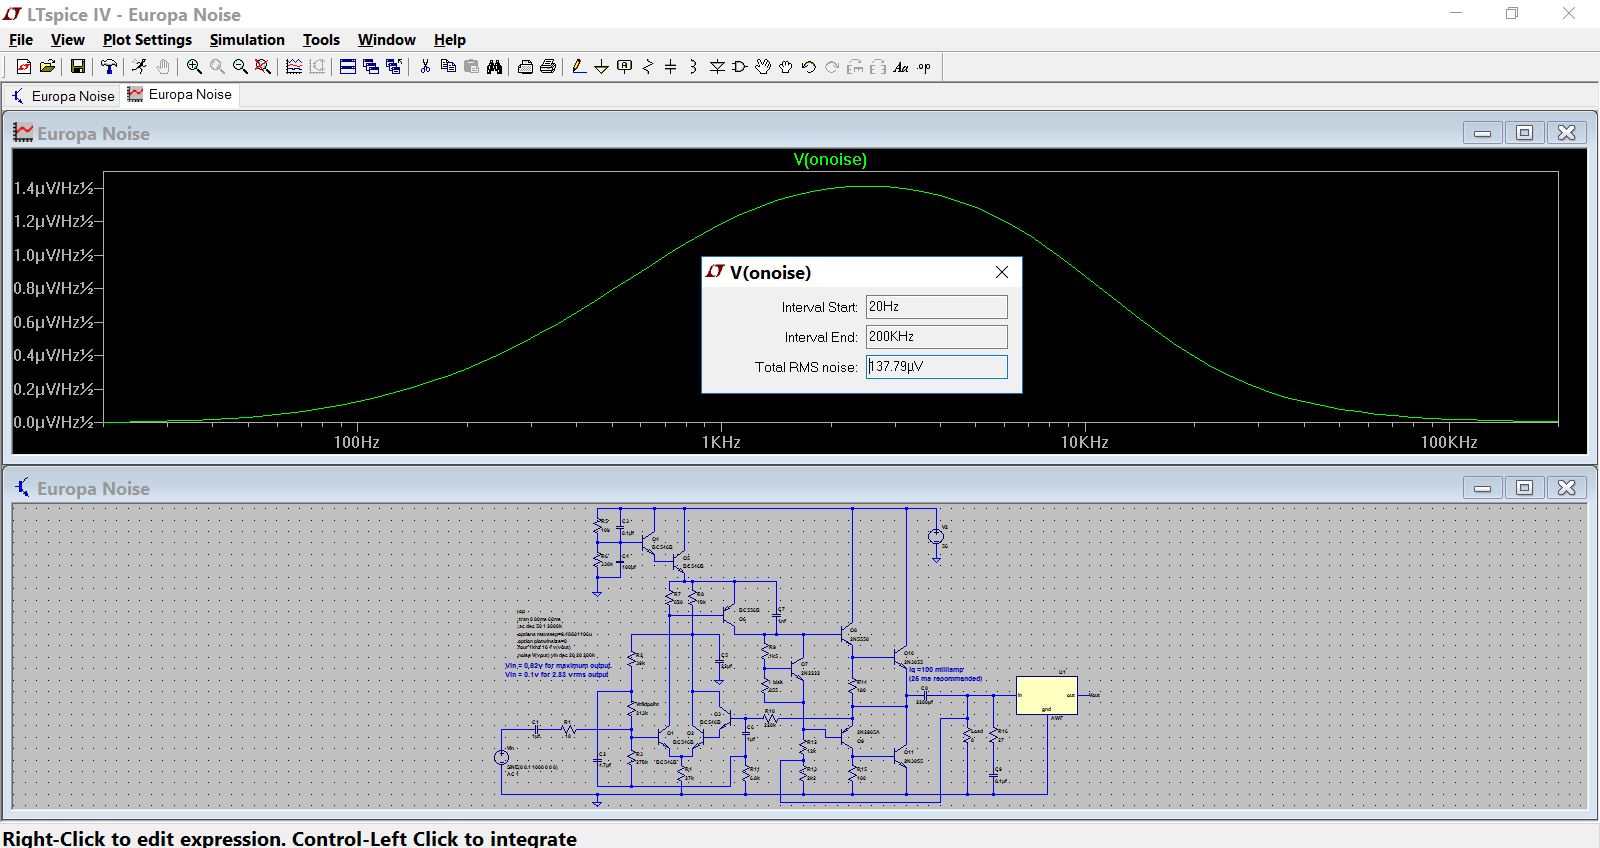Click the Total RMS noise field
Image resolution: width=1600 pixels, height=848 pixels.
click(936, 367)
